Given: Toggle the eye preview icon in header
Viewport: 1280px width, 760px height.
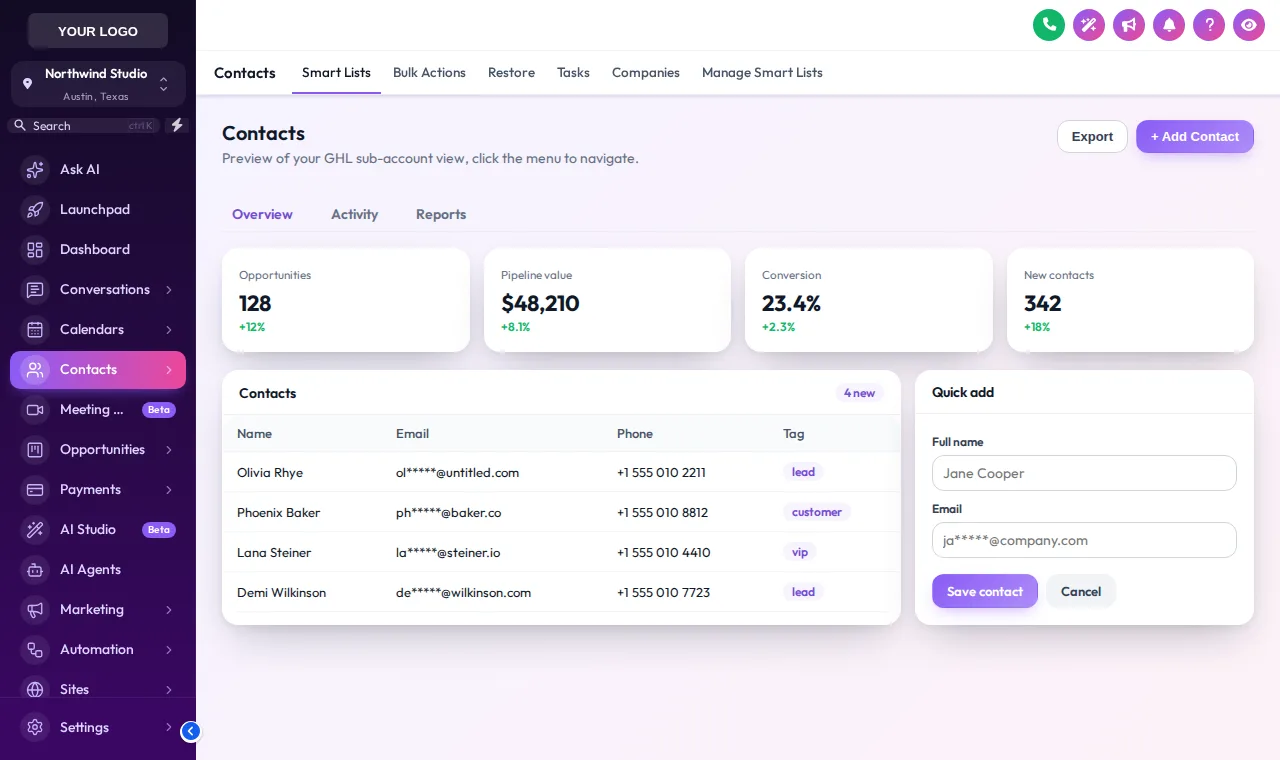Looking at the screenshot, I should [1249, 25].
